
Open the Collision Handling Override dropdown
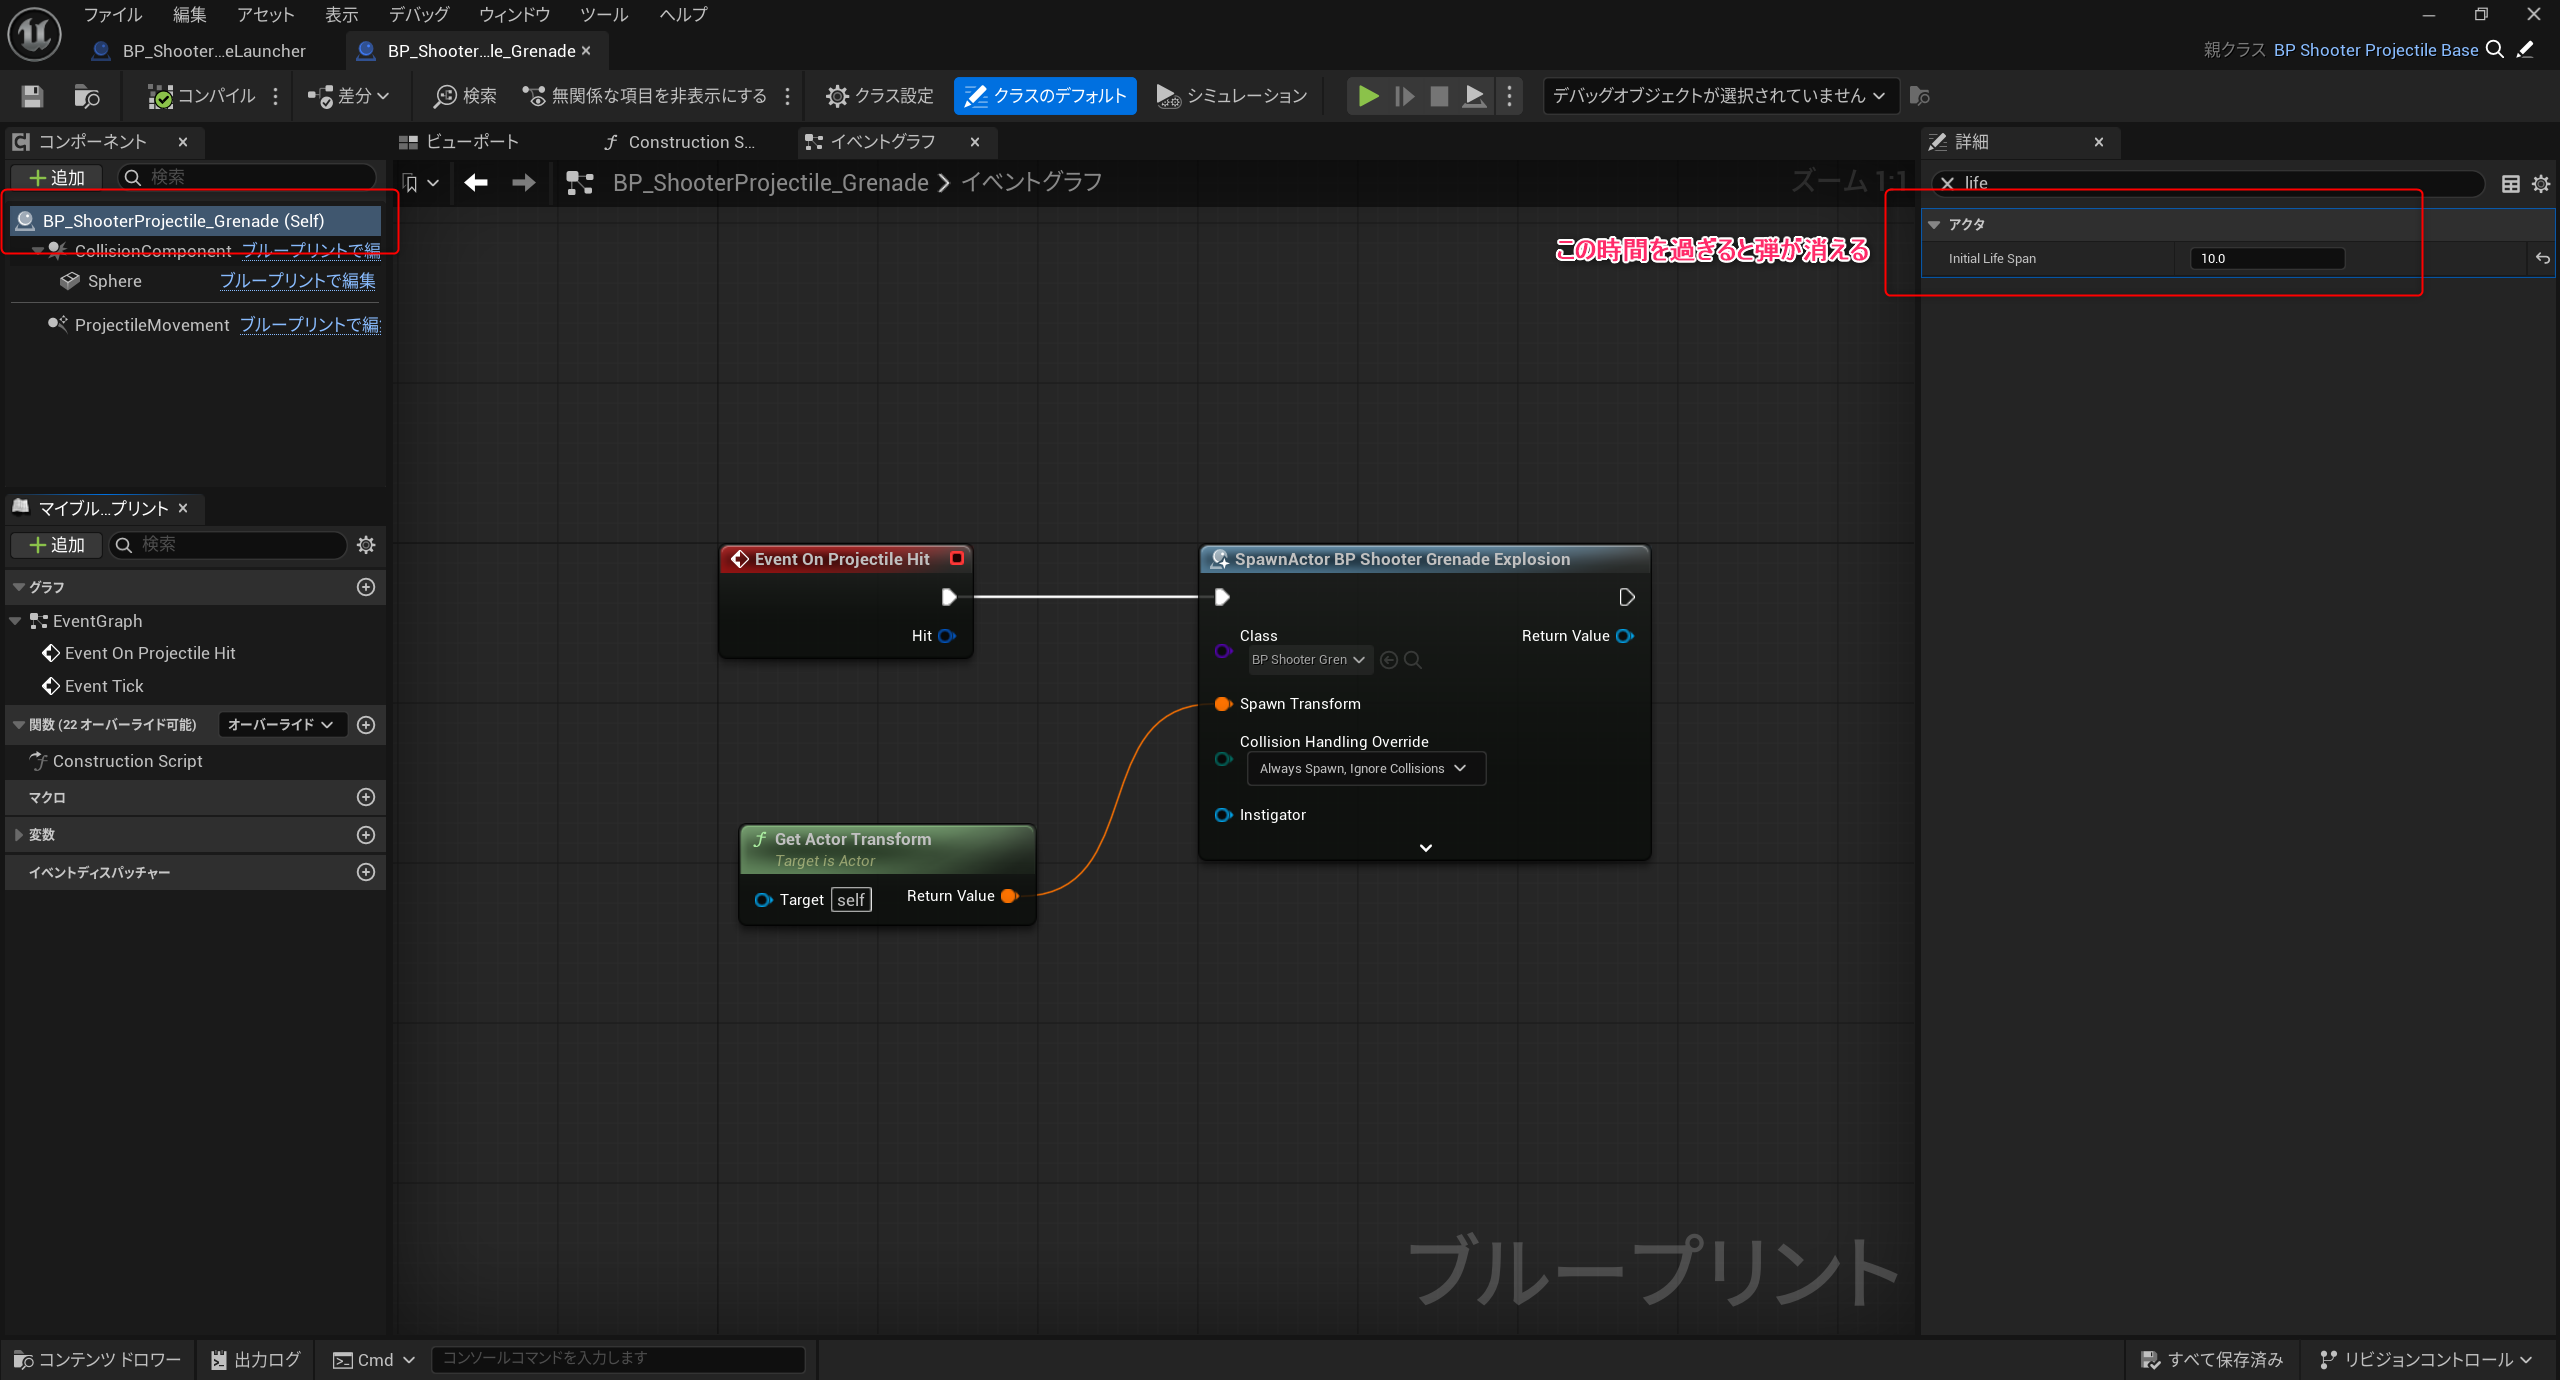pos(1365,768)
